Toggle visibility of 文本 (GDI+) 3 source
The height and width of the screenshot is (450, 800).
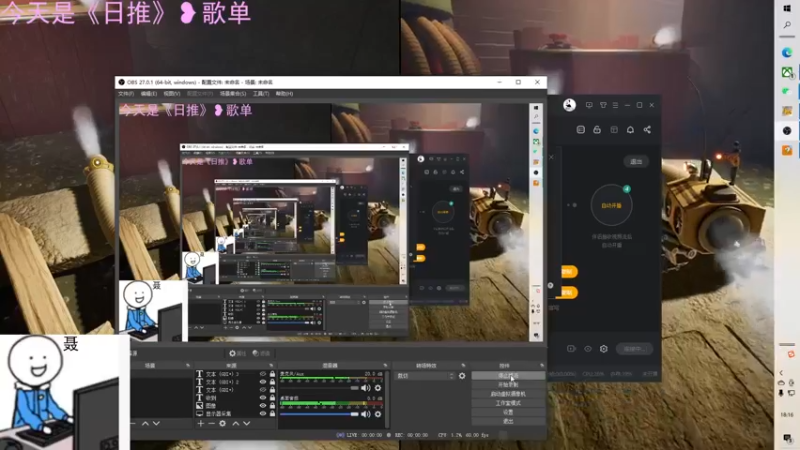[263, 374]
